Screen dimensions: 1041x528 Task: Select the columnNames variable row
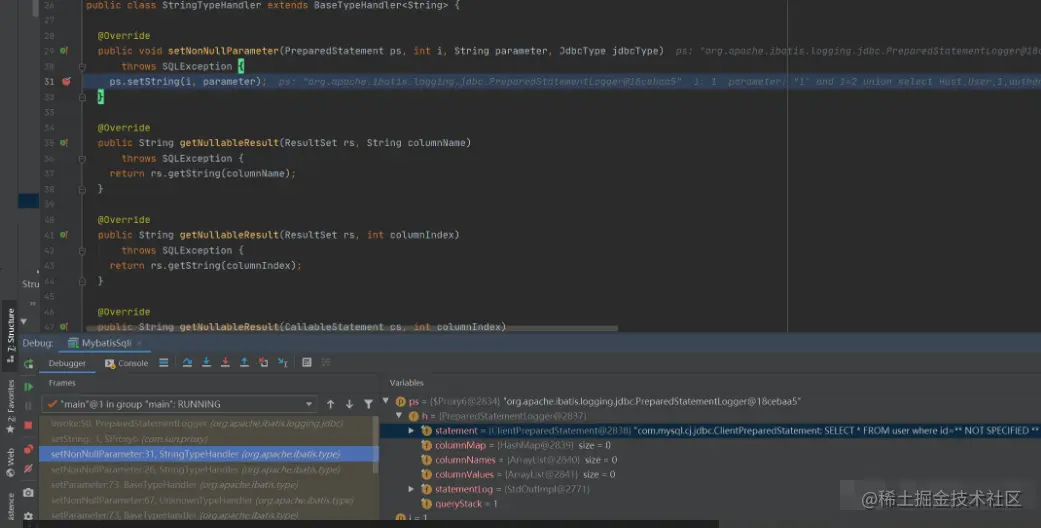coord(710,460)
